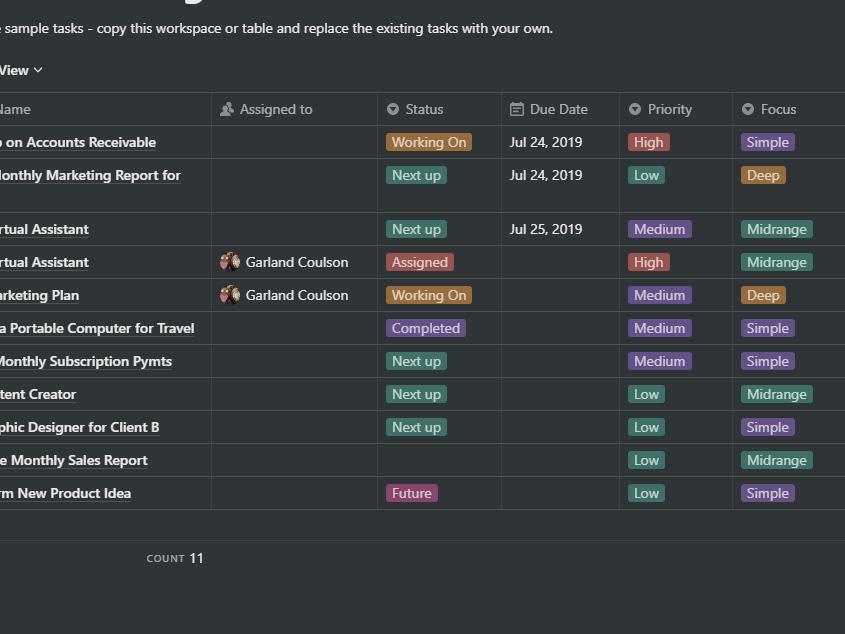The width and height of the screenshot is (845, 634).
Task: Click the Status column select icon
Action: [393, 109]
